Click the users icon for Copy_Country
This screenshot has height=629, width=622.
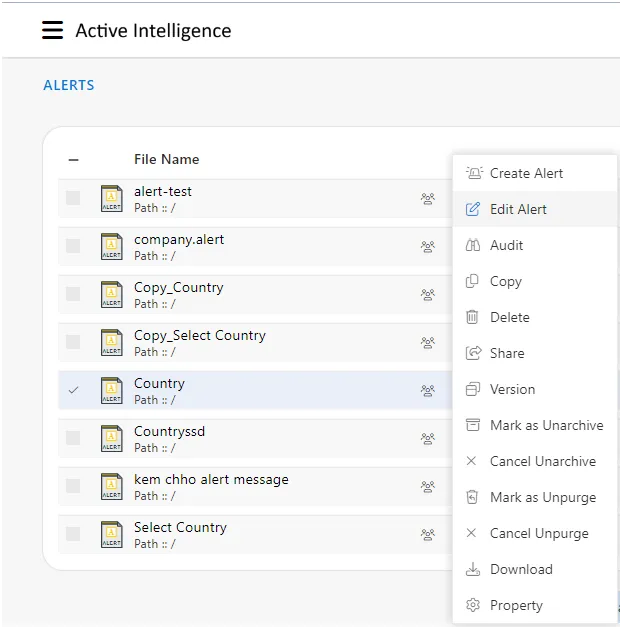pyautogui.click(x=427, y=294)
